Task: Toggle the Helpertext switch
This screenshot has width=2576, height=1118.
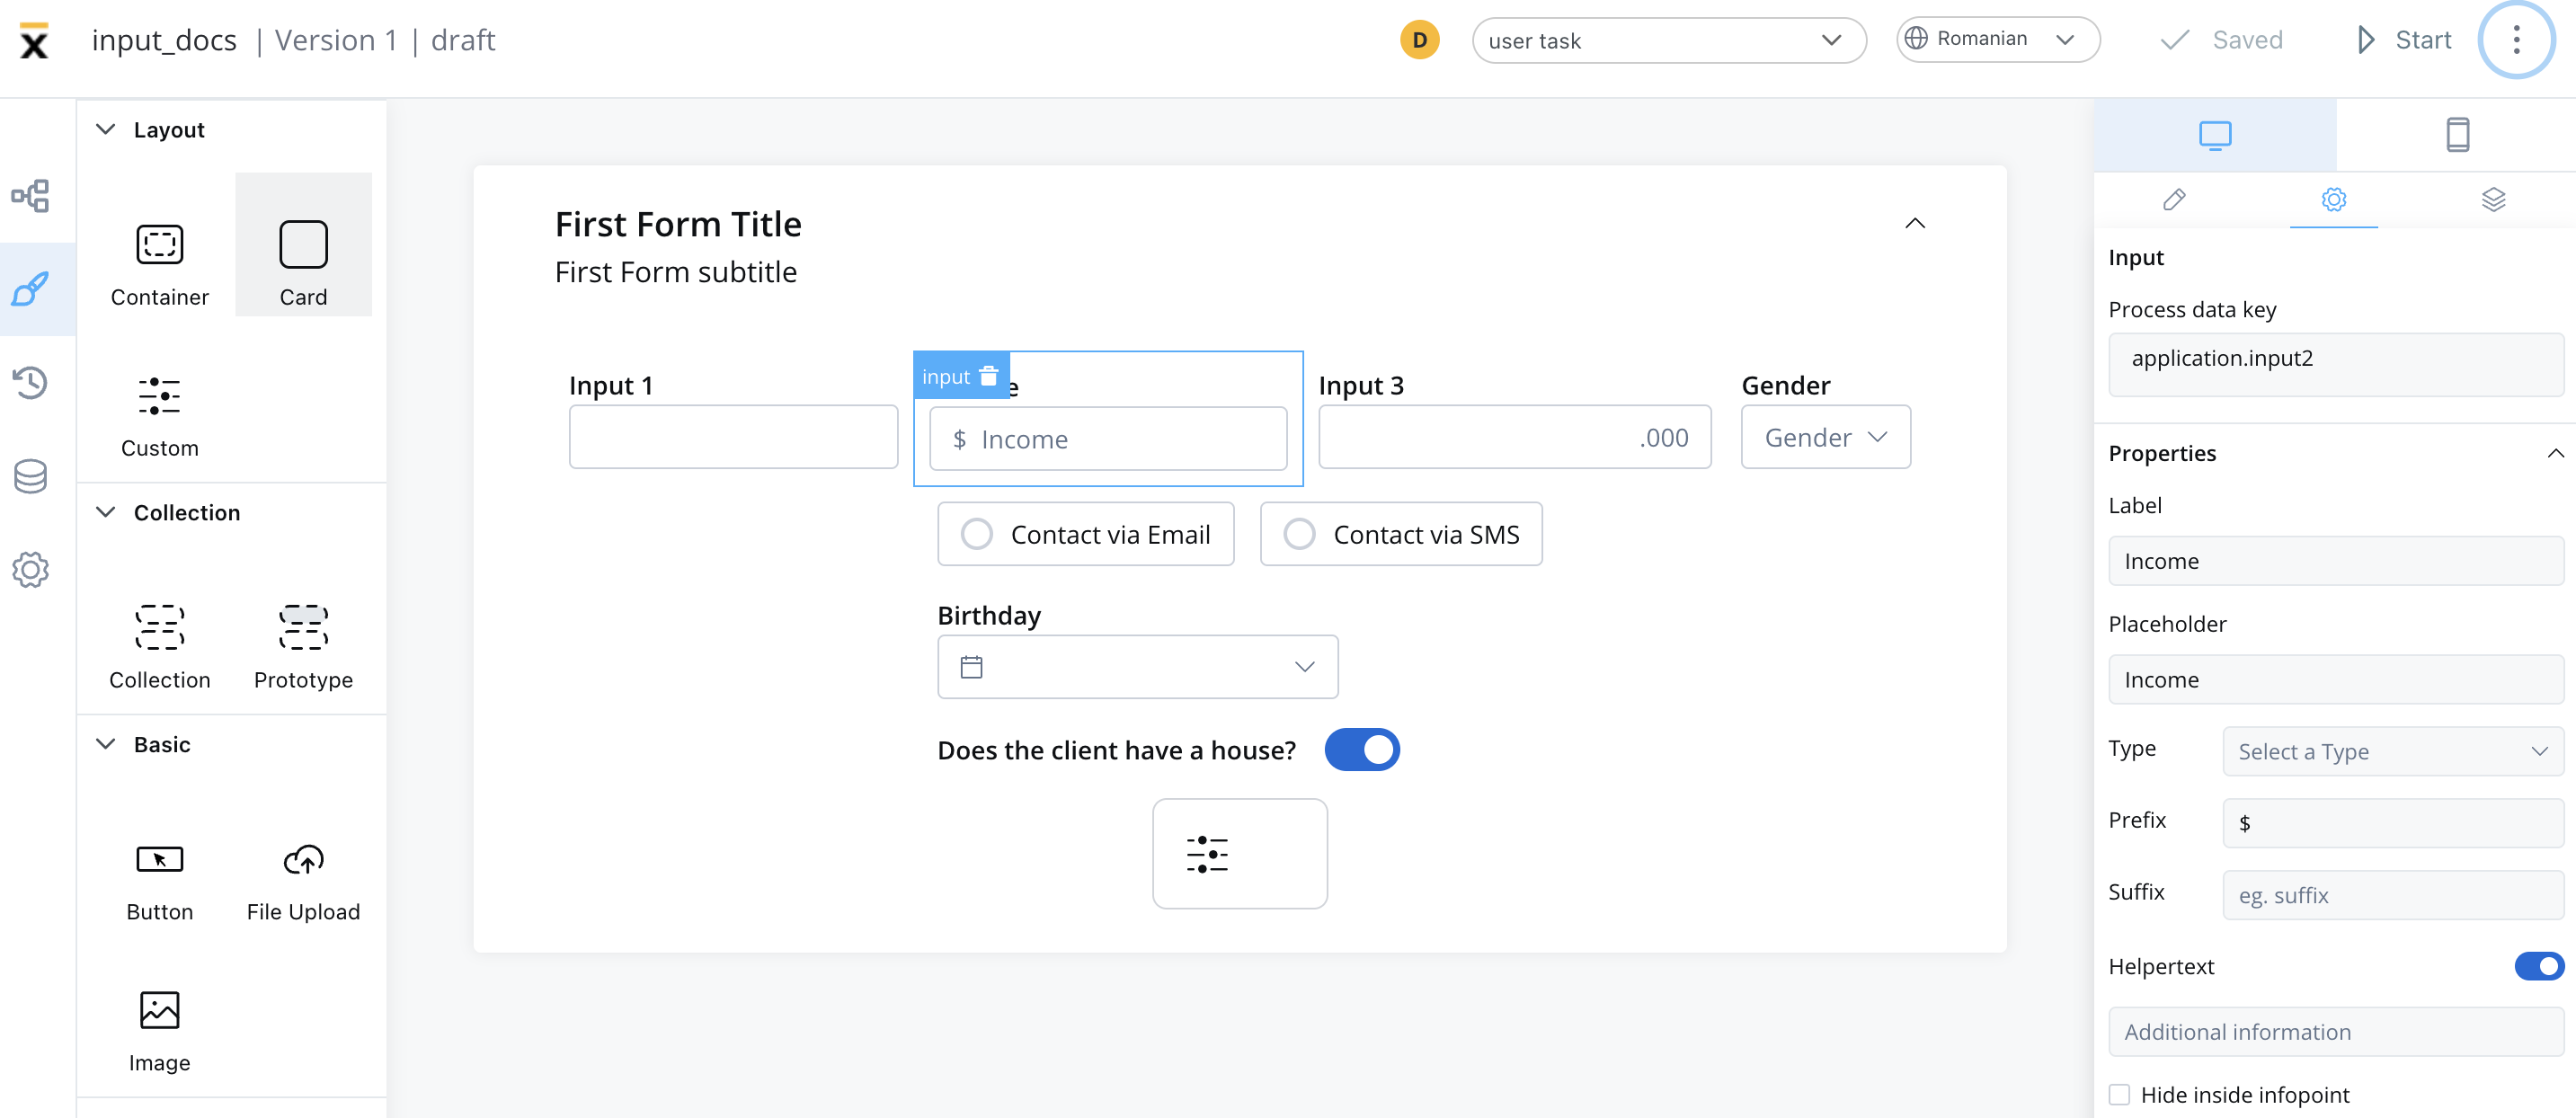Action: [x=2538, y=965]
